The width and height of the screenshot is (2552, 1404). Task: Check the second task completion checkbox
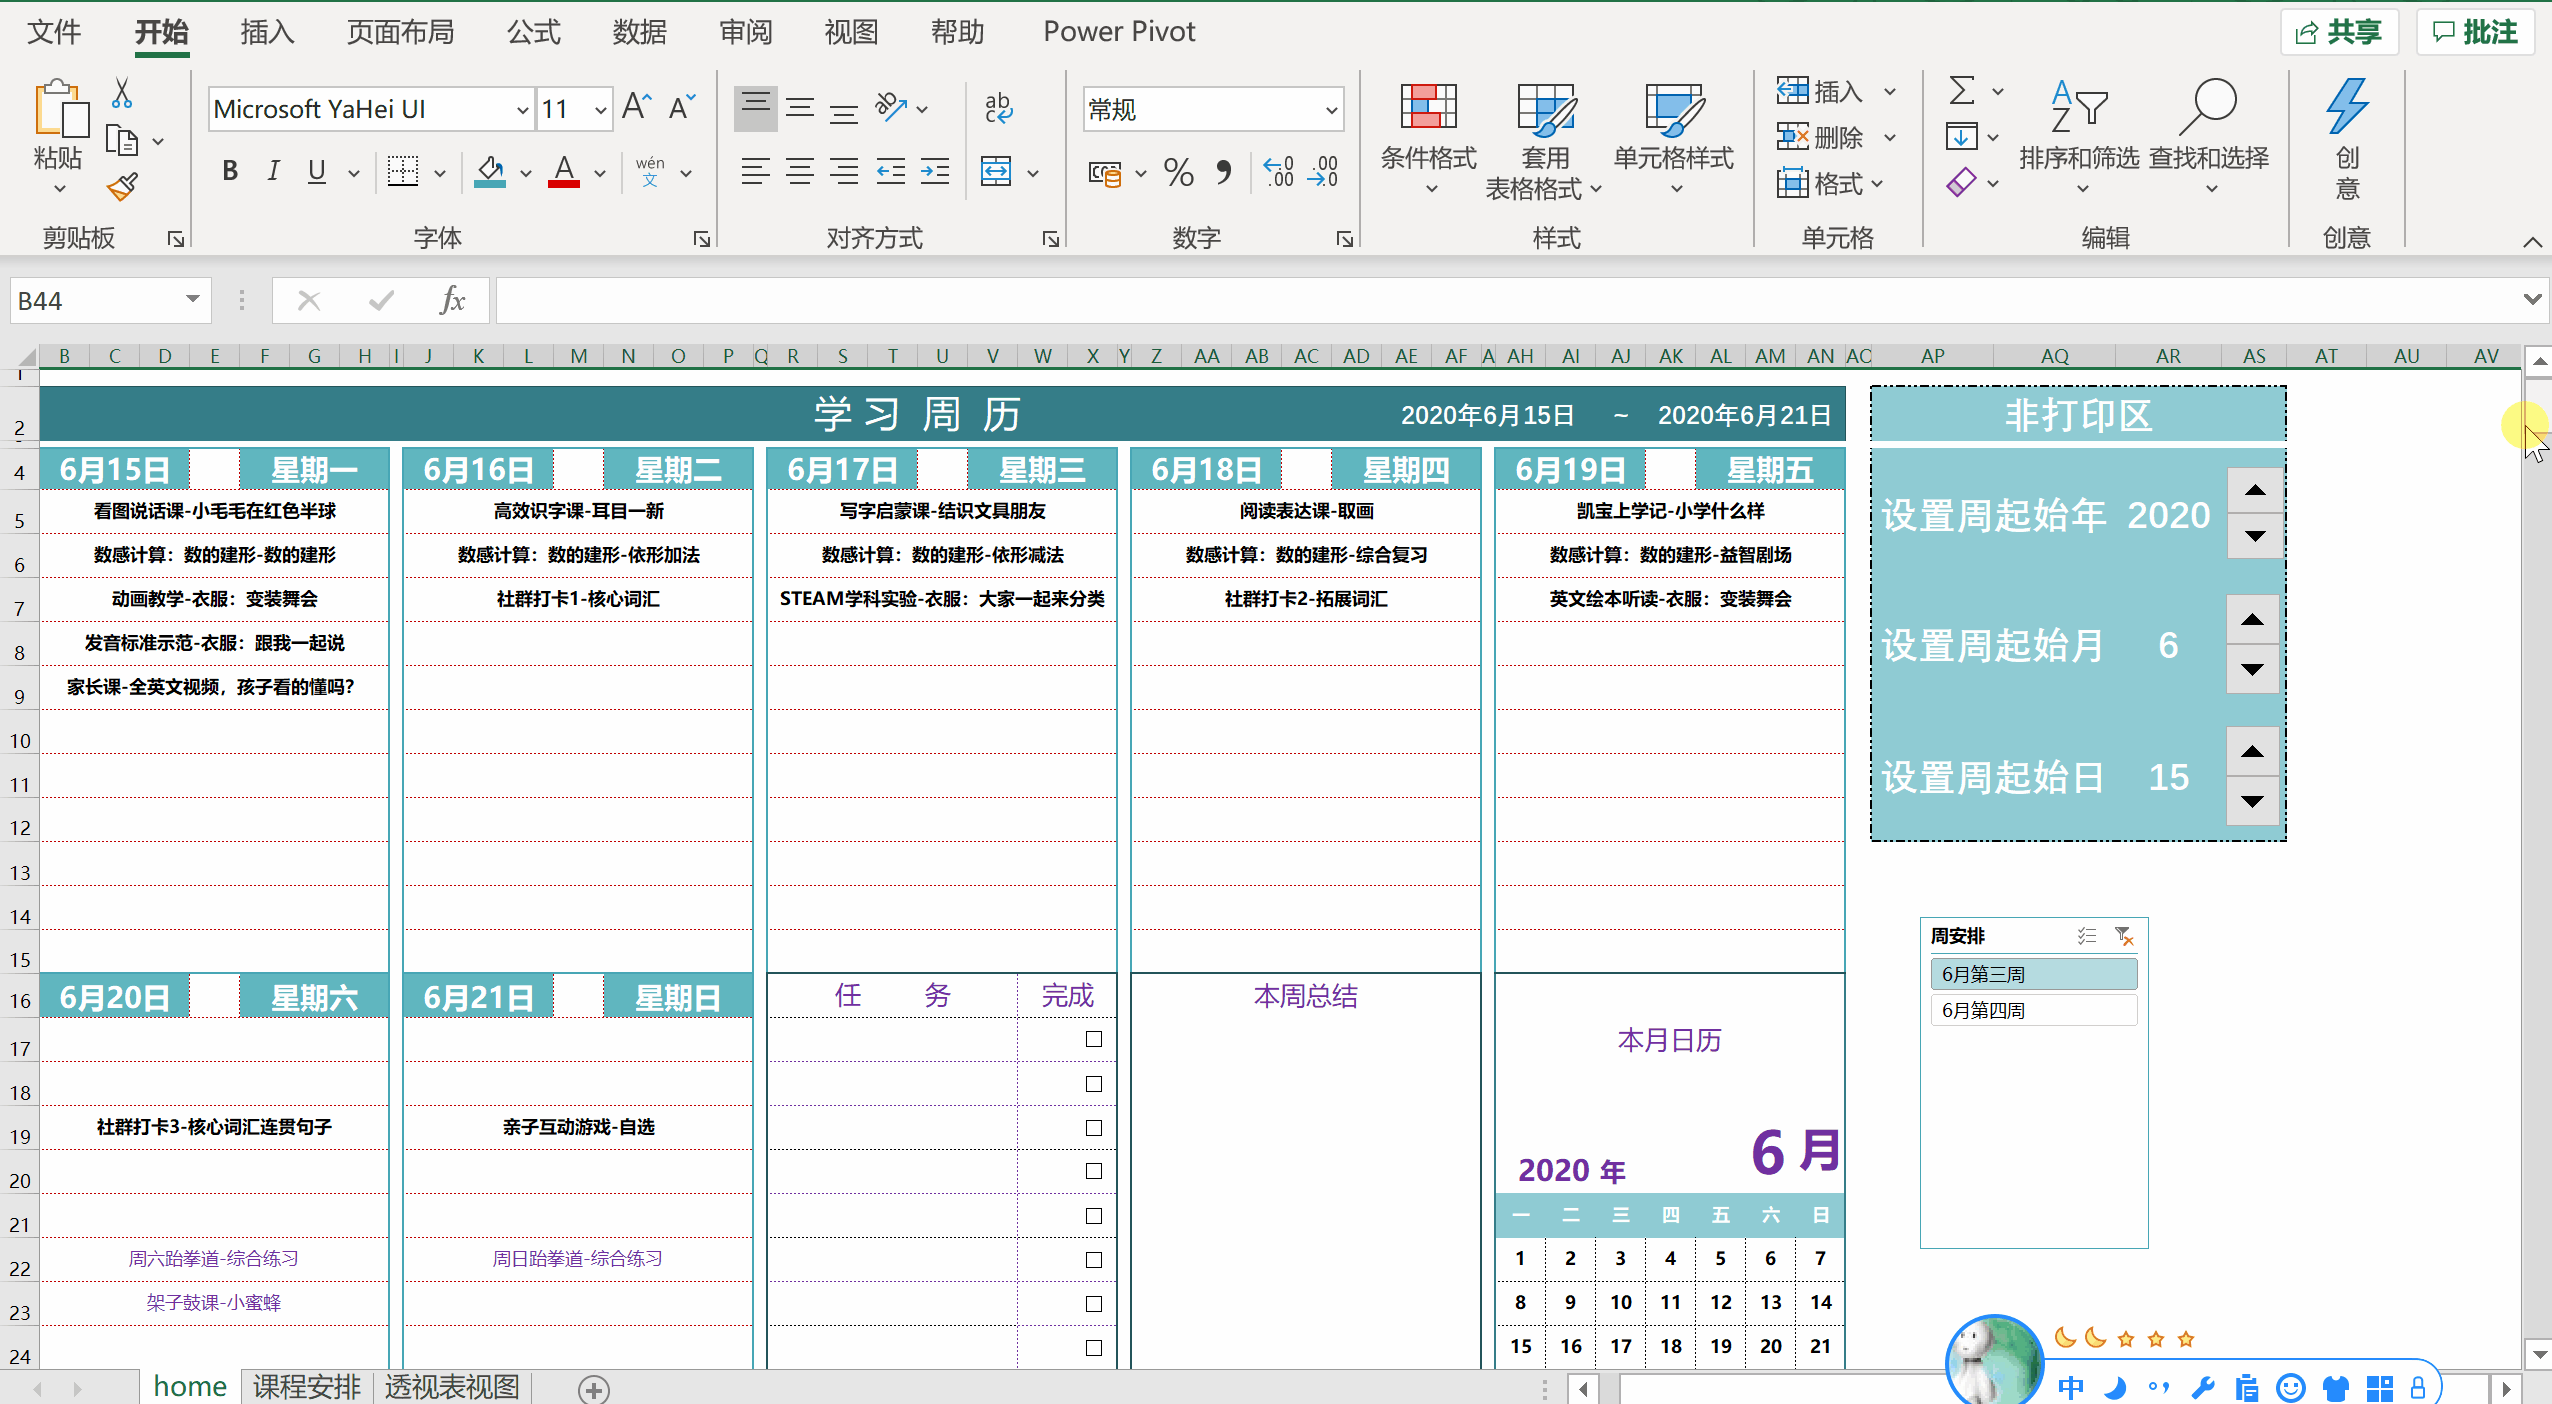coord(1094,1084)
